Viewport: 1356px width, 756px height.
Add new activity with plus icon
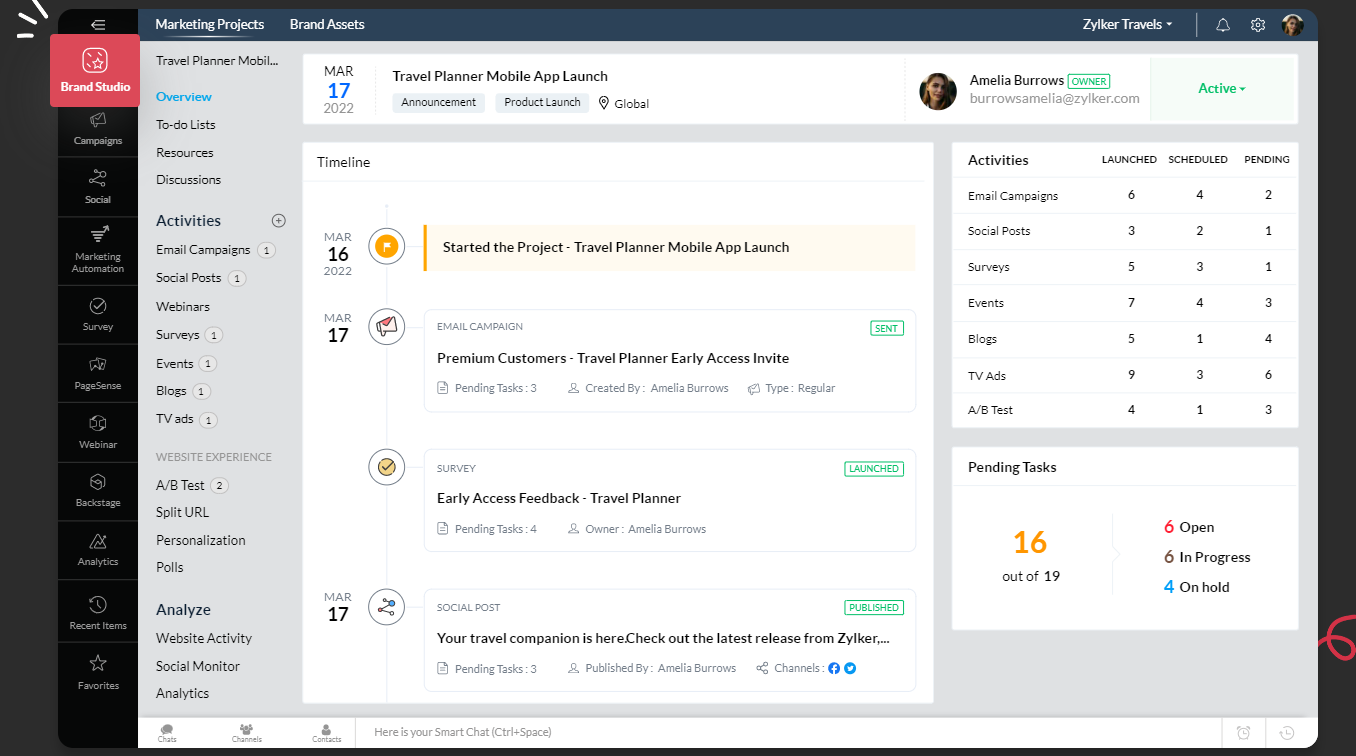[279, 221]
